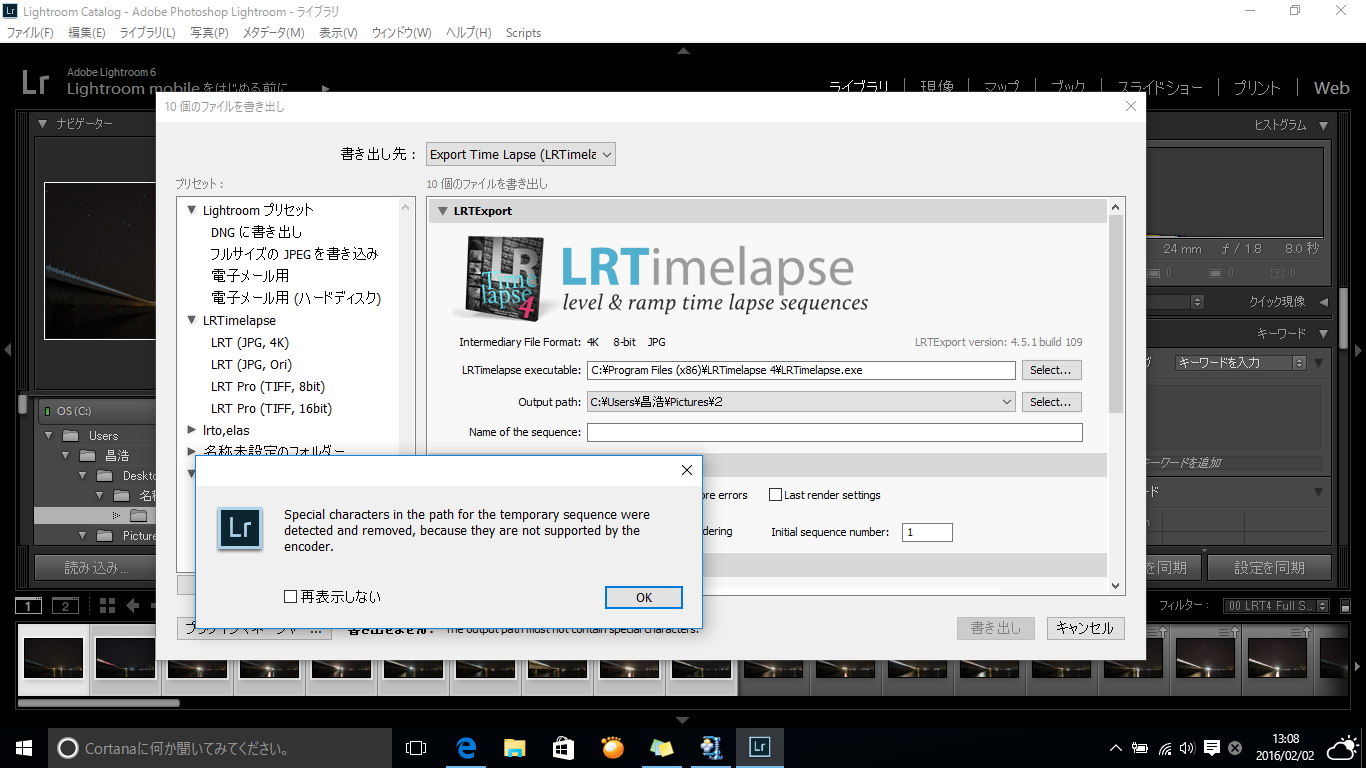The image size is (1366, 768).
Task: Launch Microsoft Edge from taskbar
Action: tap(466, 748)
